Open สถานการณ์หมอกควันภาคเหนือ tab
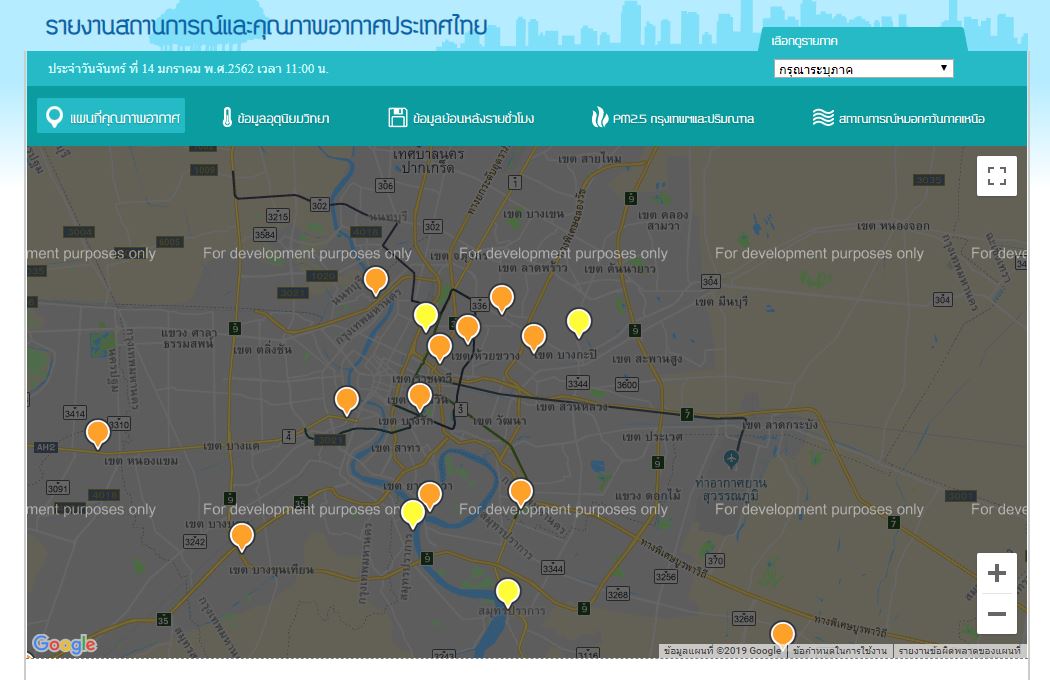Screen dimensions: 1050x680 (x=898, y=118)
